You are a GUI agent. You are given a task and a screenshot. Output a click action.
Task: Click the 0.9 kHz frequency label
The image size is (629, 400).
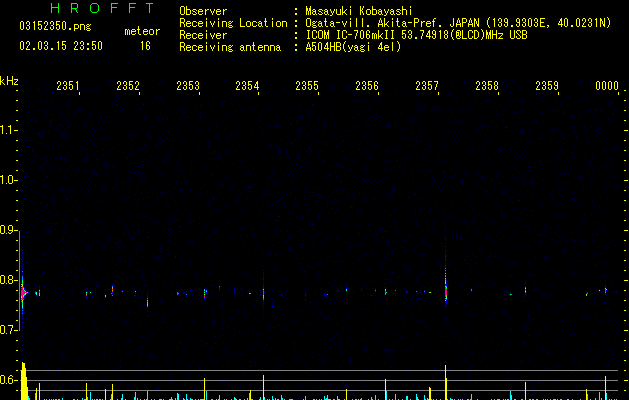[x=8, y=230]
